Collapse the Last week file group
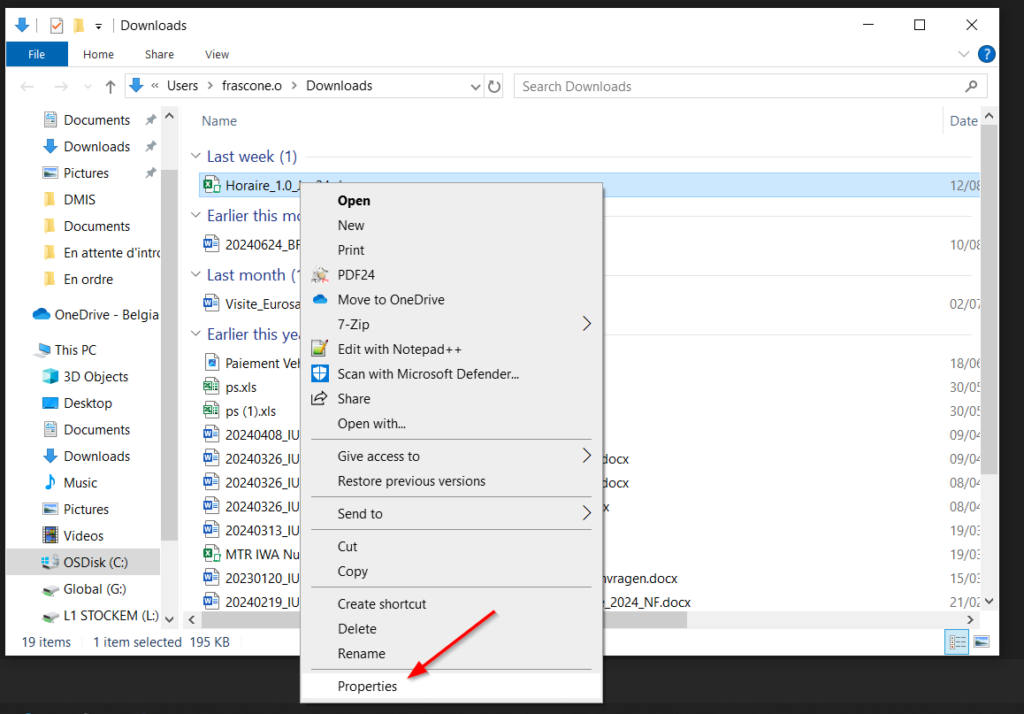This screenshot has height=714, width=1024. click(196, 157)
